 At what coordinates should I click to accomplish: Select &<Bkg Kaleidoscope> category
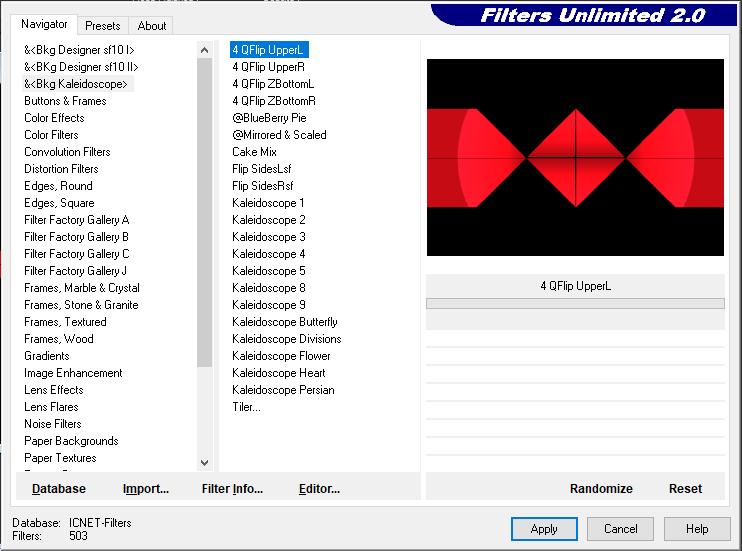point(76,84)
